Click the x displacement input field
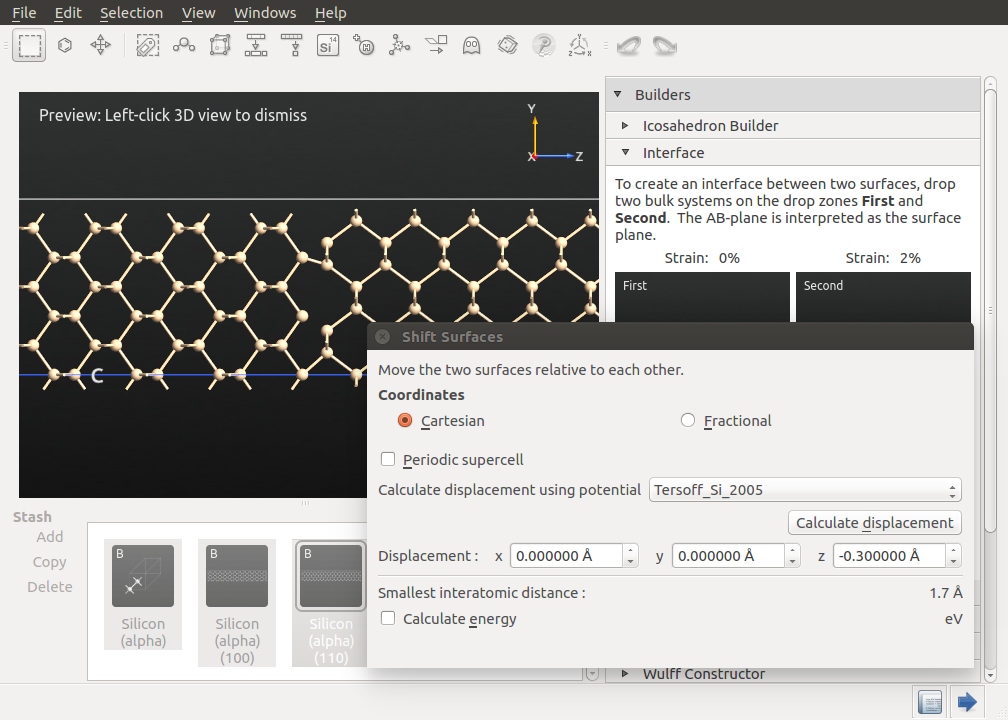The height and width of the screenshot is (720, 1008). (566, 555)
